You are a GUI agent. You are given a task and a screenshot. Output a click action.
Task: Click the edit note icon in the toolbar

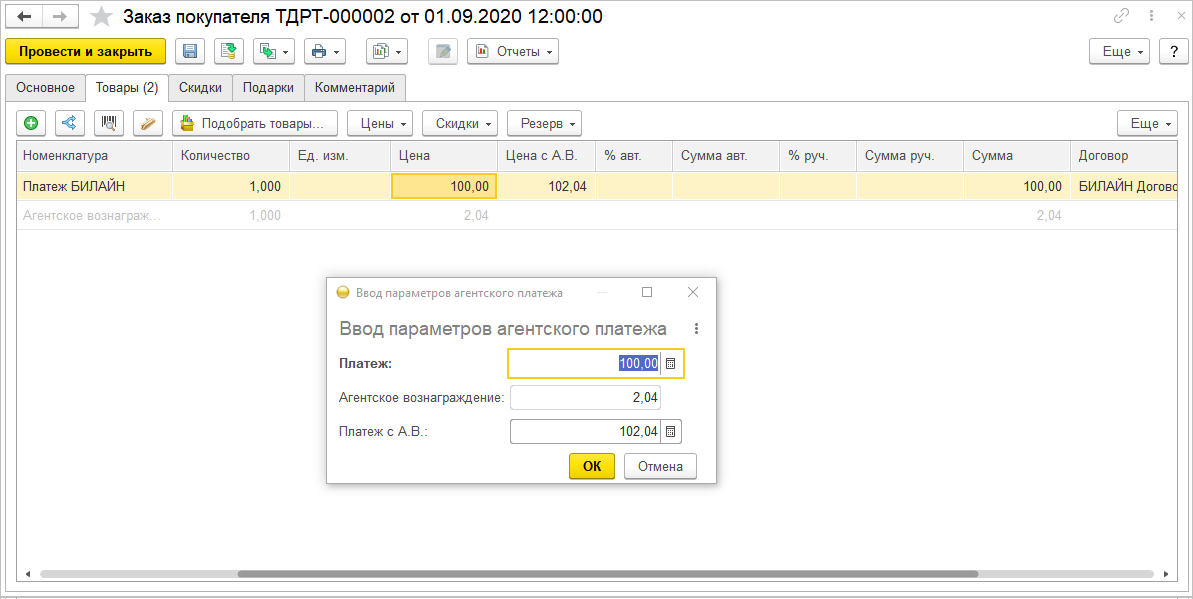point(443,52)
